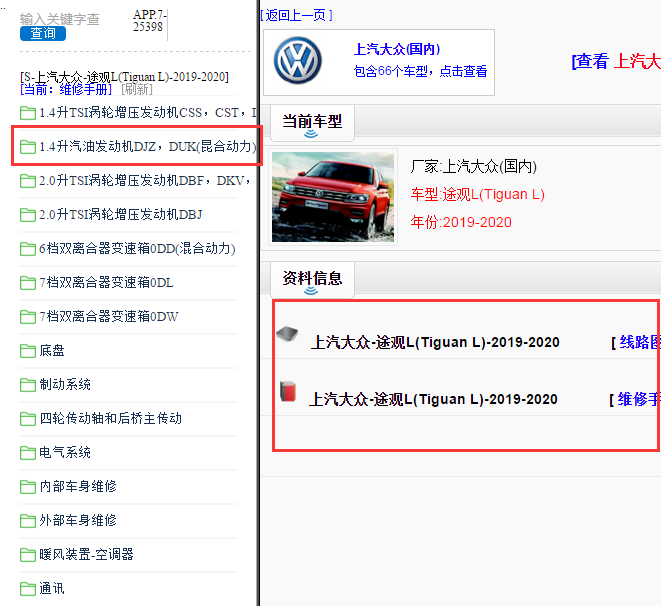Click the S-上汽大众-途观L(Tiguan L)-2019-2020 heading
Screen dimensions: 661x606
pyautogui.click(x=124, y=77)
